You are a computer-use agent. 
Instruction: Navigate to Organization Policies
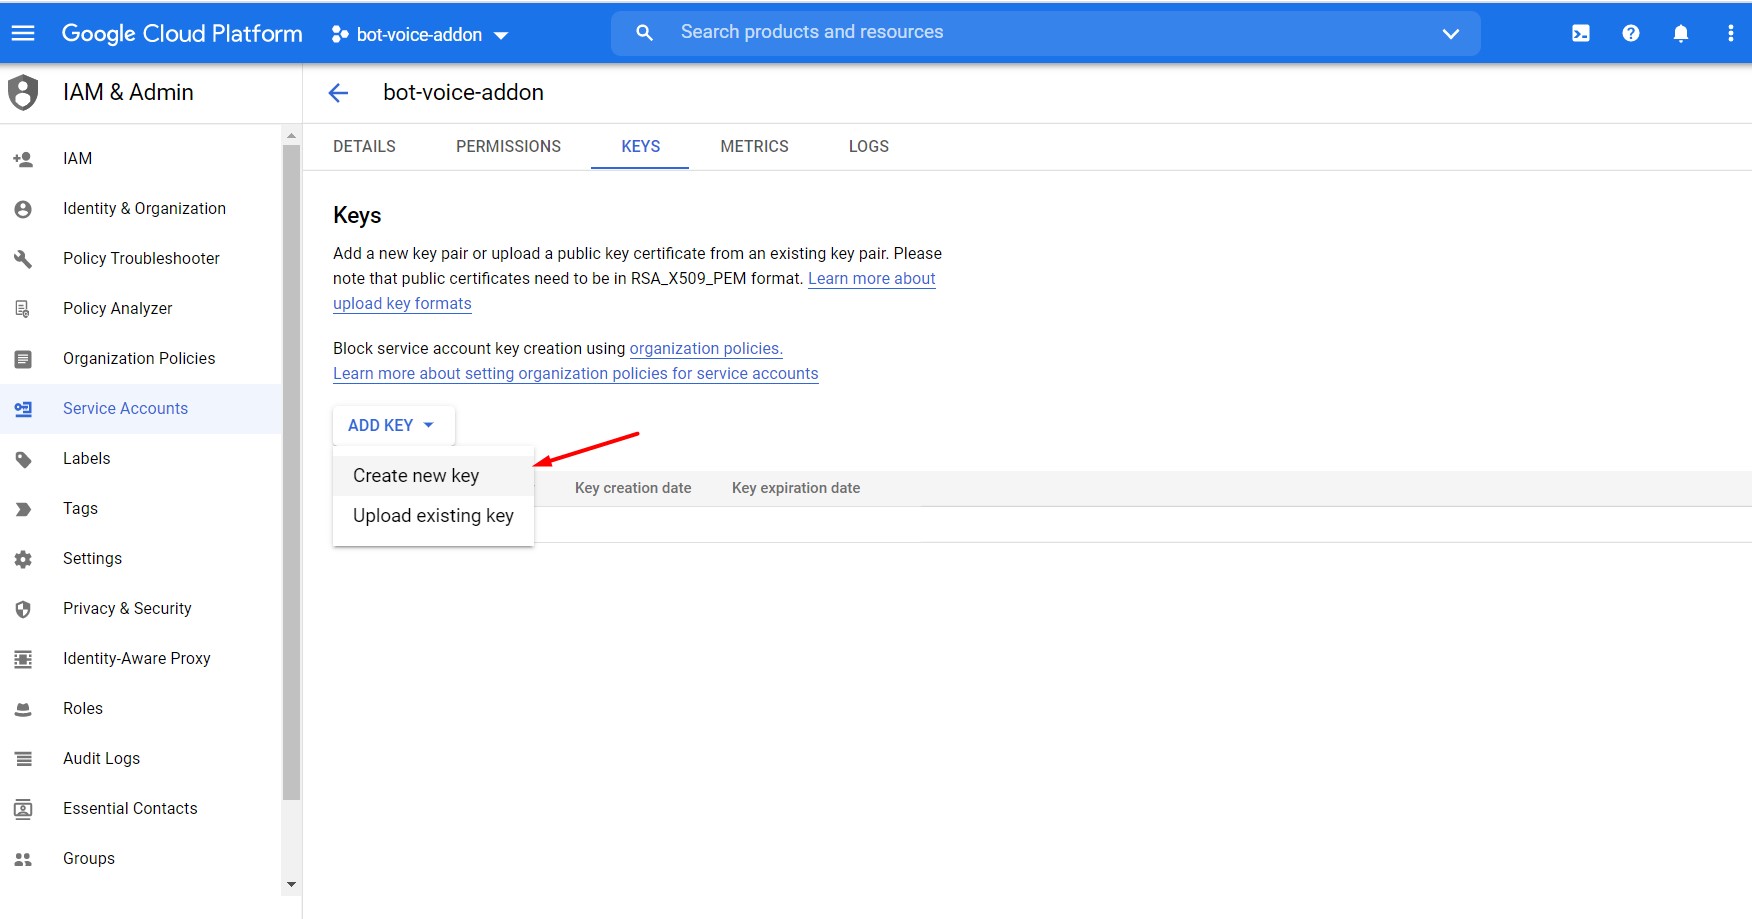tap(141, 359)
